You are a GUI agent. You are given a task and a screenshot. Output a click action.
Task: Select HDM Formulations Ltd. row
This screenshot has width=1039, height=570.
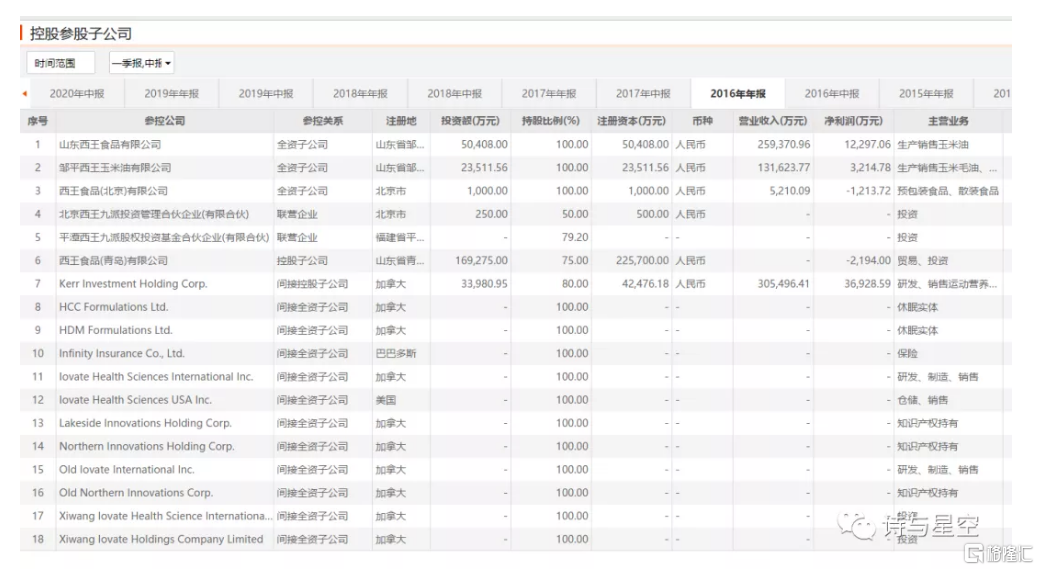(x=516, y=330)
